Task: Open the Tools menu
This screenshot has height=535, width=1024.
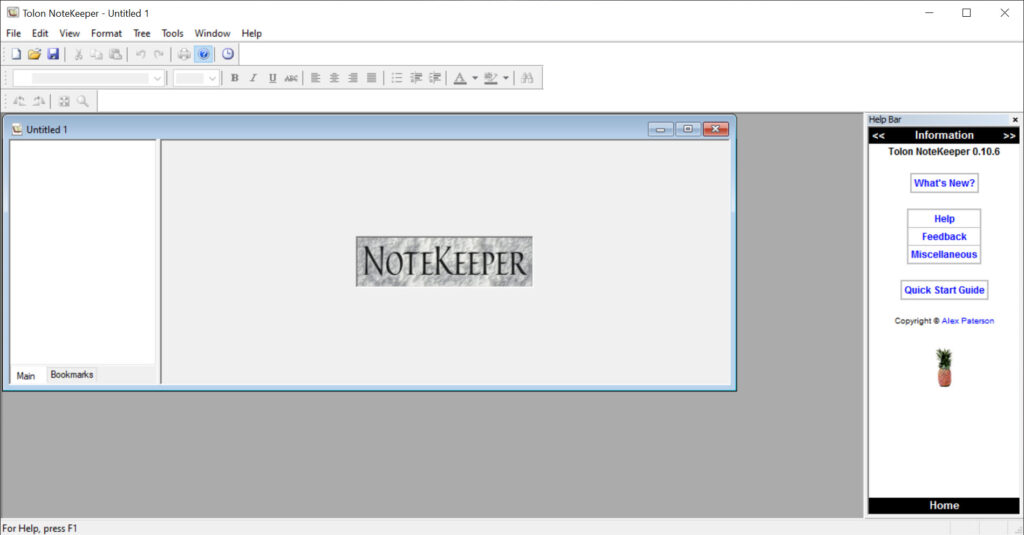Action: click(x=172, y=33)
